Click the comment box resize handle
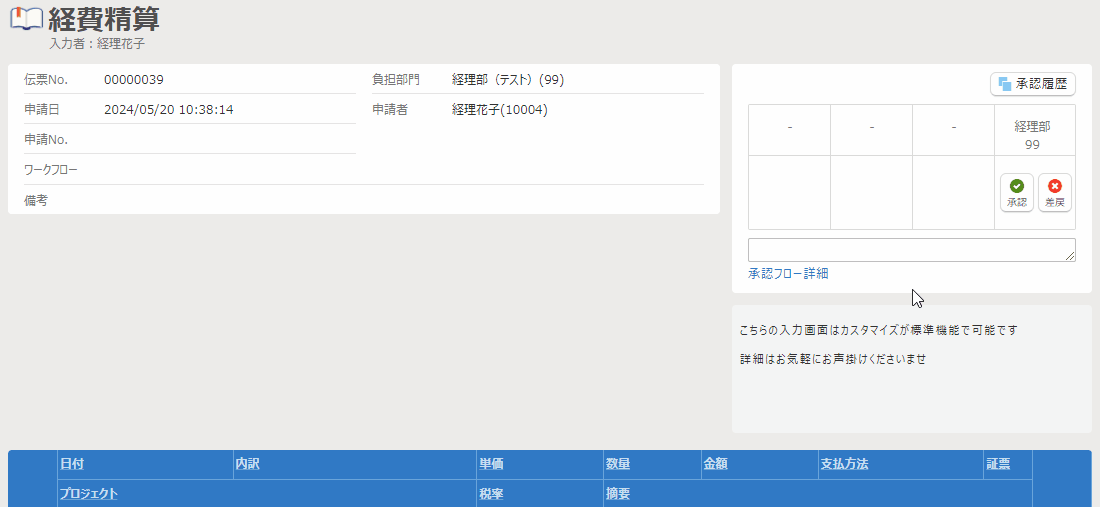 click(1071, 257)
